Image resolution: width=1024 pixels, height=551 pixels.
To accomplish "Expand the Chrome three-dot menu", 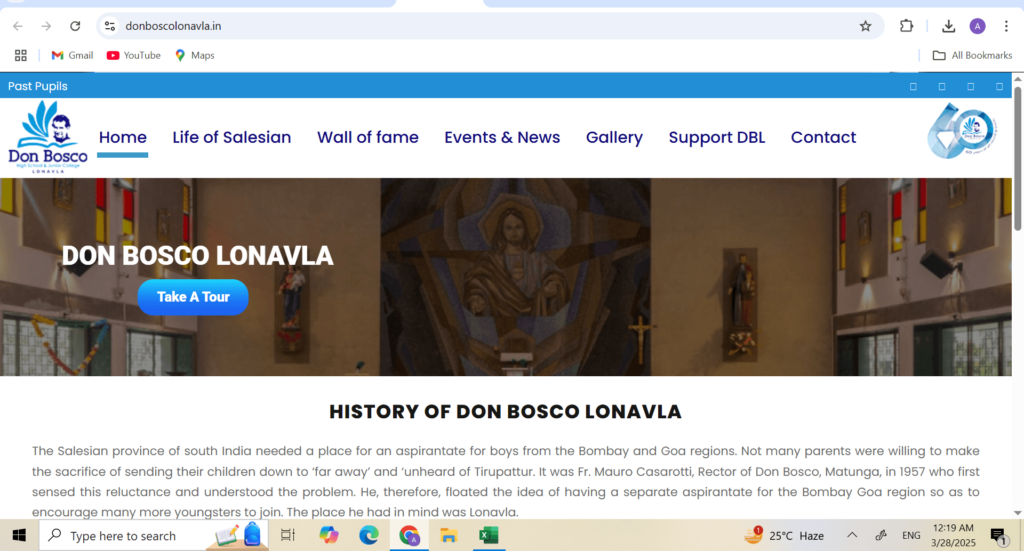I will point(1006,26).
